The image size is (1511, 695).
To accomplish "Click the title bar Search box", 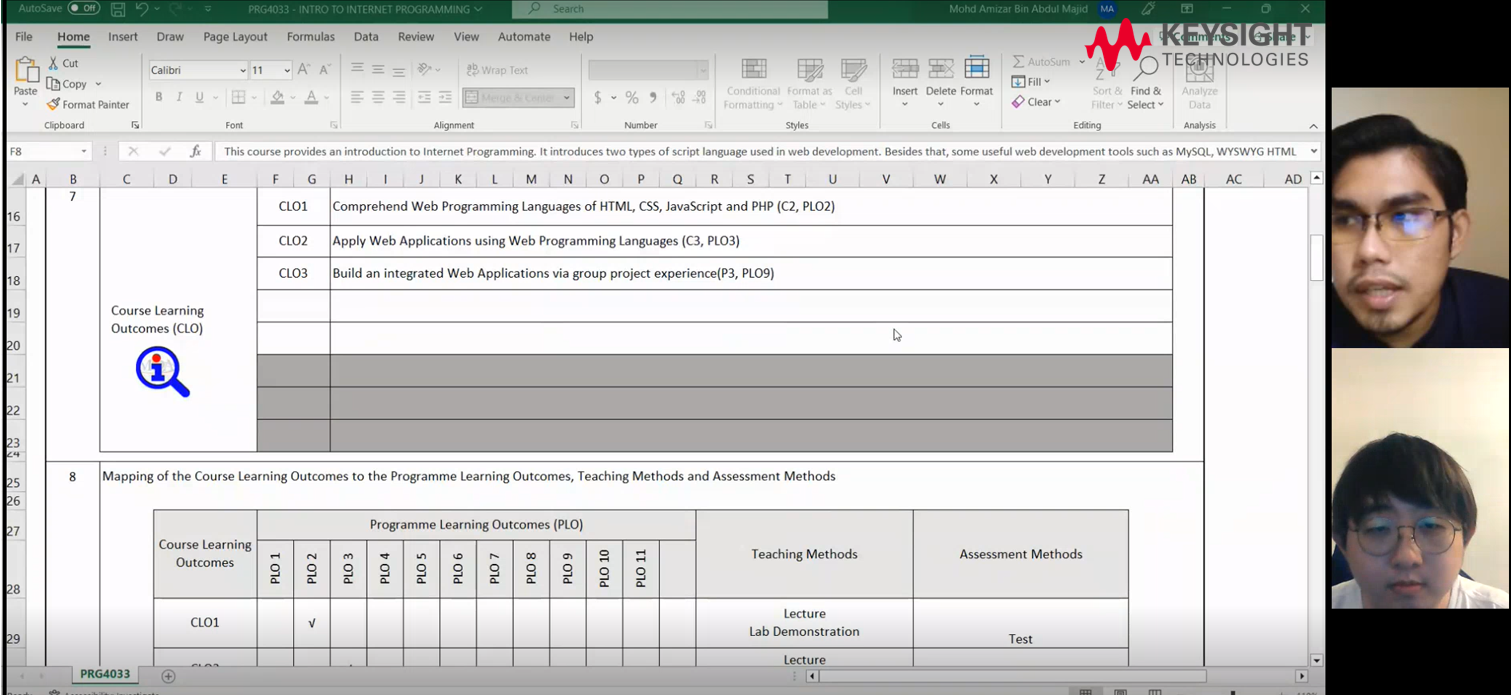I will [670, 9].
